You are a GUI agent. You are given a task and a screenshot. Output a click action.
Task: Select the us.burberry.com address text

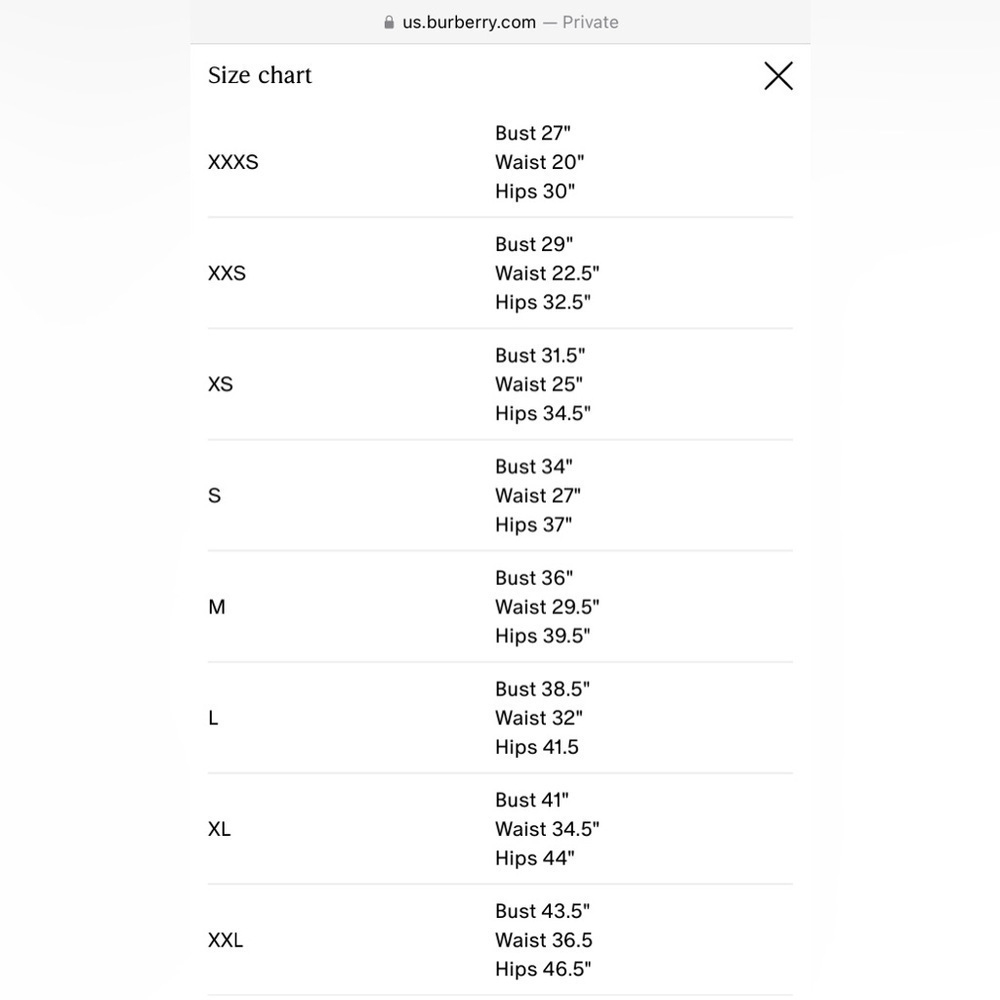(469, 22)
